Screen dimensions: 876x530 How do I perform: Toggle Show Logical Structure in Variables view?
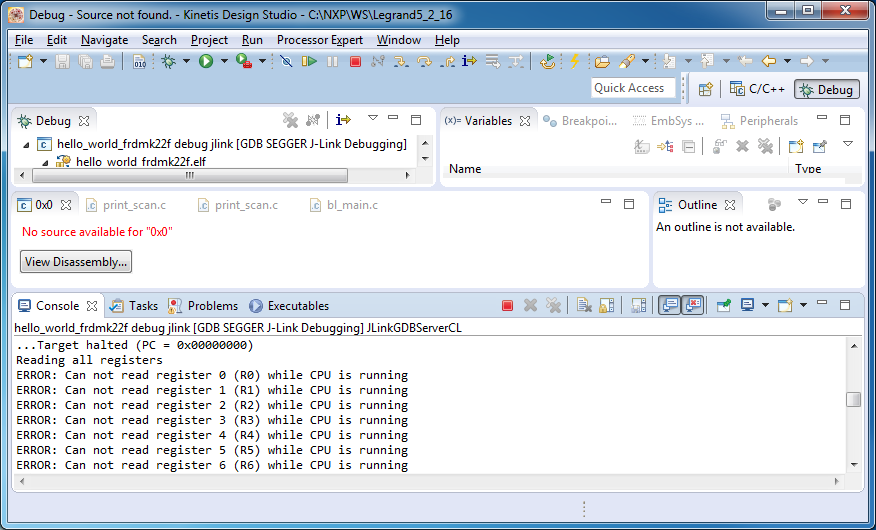coord(665,146)
